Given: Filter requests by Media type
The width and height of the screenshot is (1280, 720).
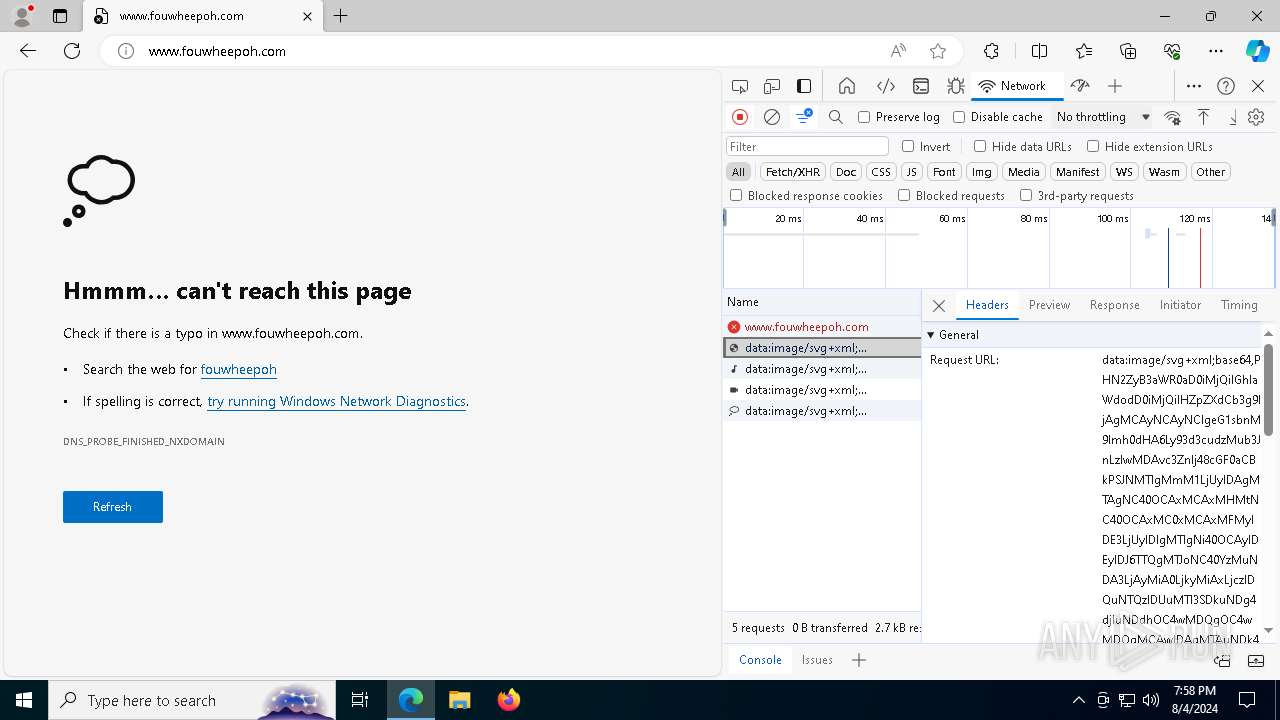Looking at the screenshot, I should [x=1023, y=172].
